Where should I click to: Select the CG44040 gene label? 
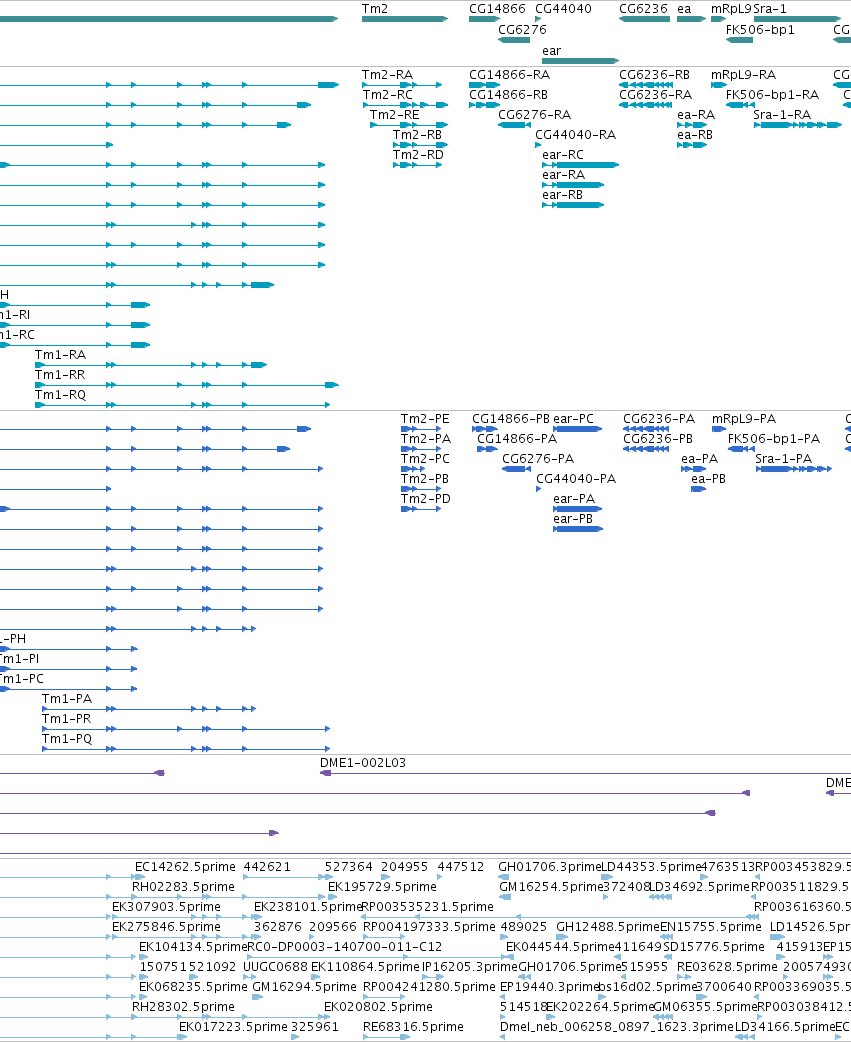pos(563,9)
